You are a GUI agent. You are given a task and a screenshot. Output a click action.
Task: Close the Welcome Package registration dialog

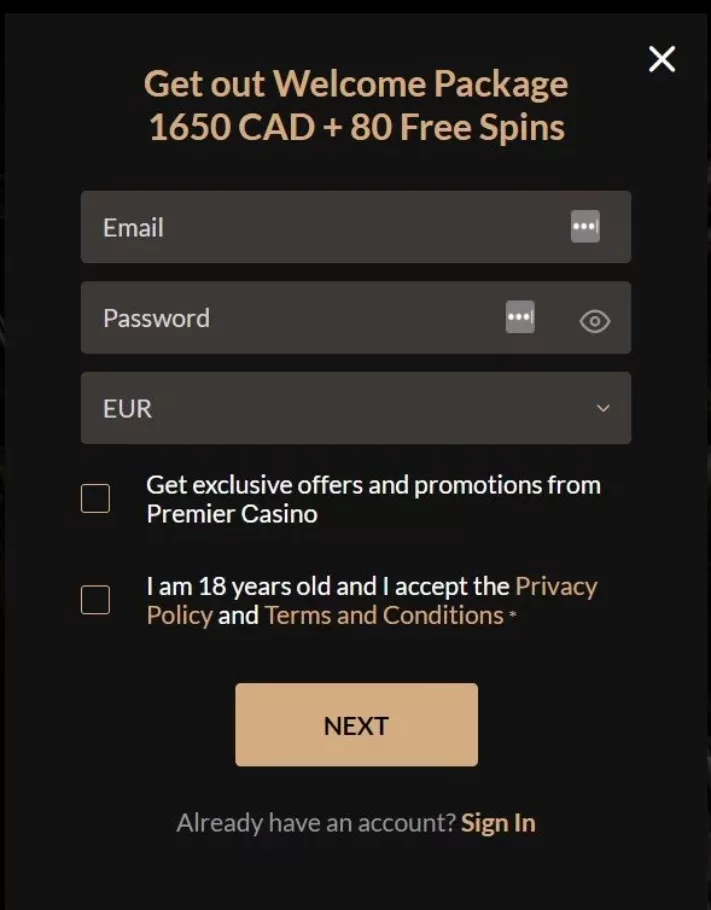[661, 59]
